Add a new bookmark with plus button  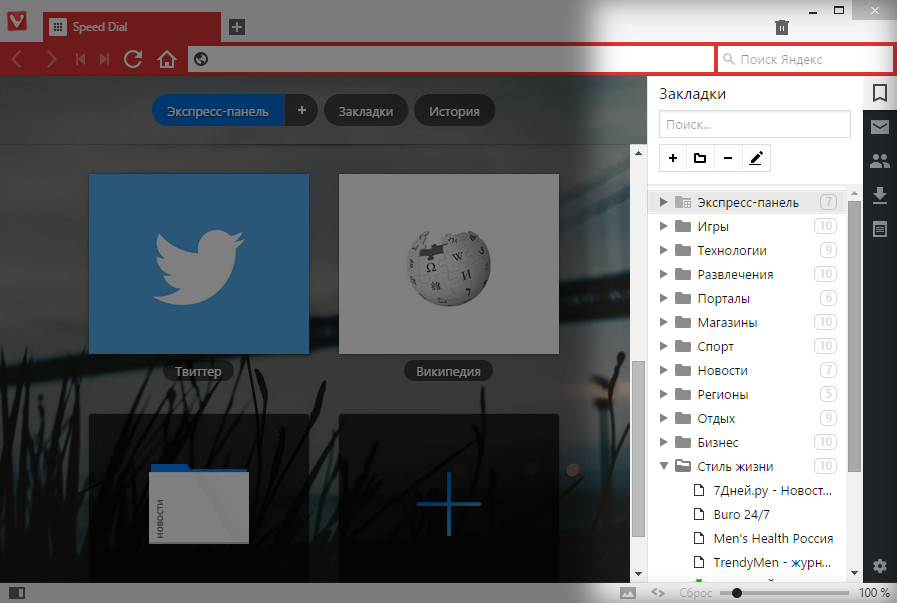673,158
